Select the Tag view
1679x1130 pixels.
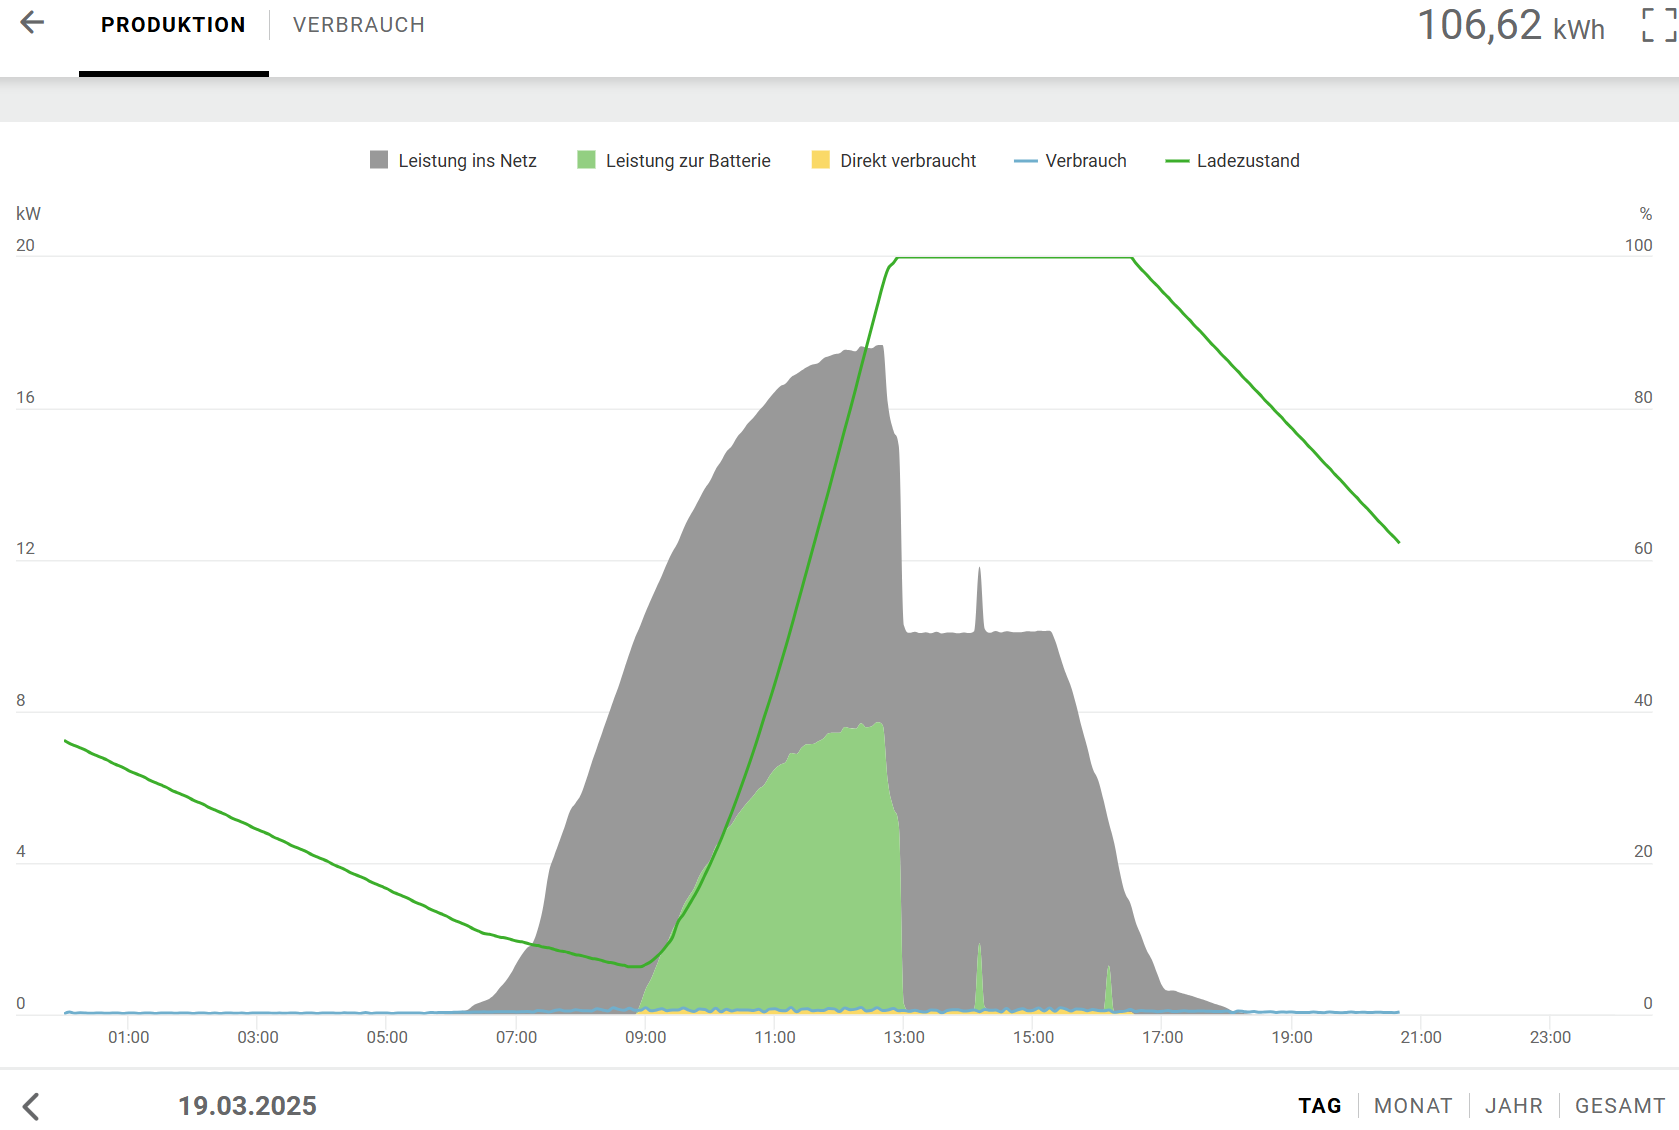pyautogui.click(x=1320, y=1106)
